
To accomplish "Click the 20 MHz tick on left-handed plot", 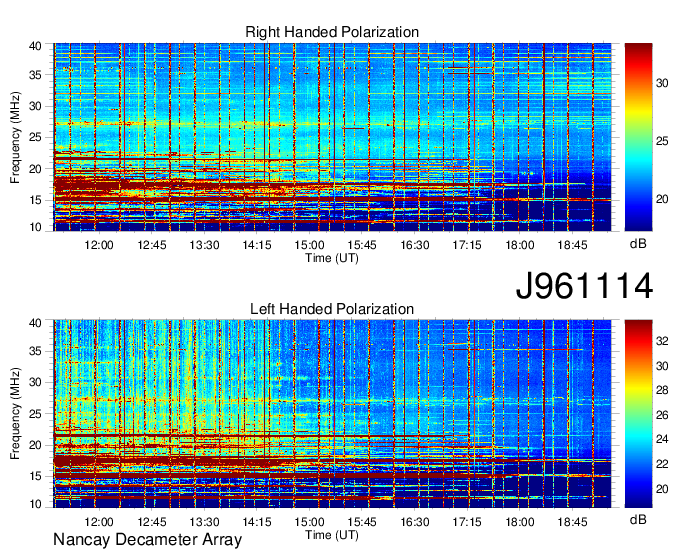I will tap(35, 445).
